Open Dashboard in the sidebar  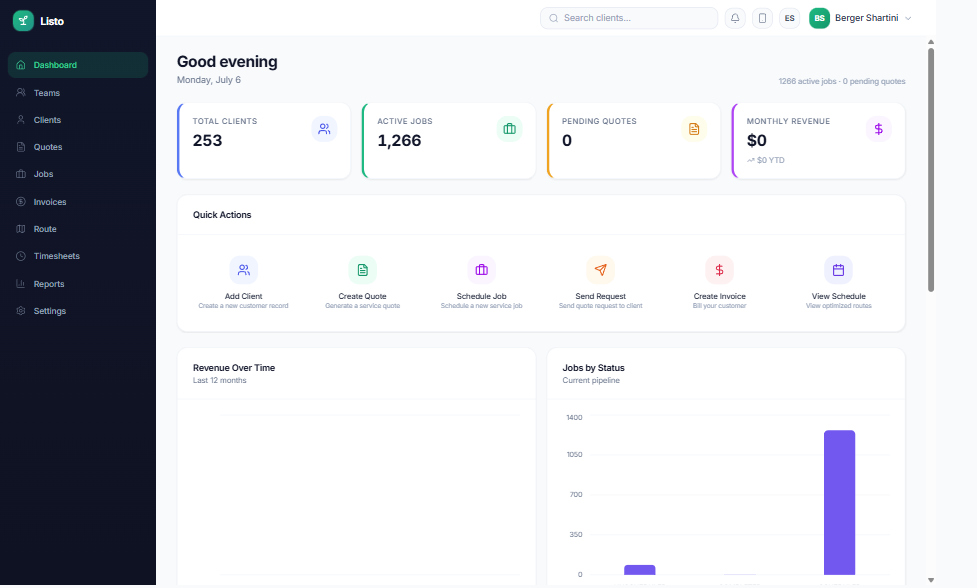(x=78, y=65)
